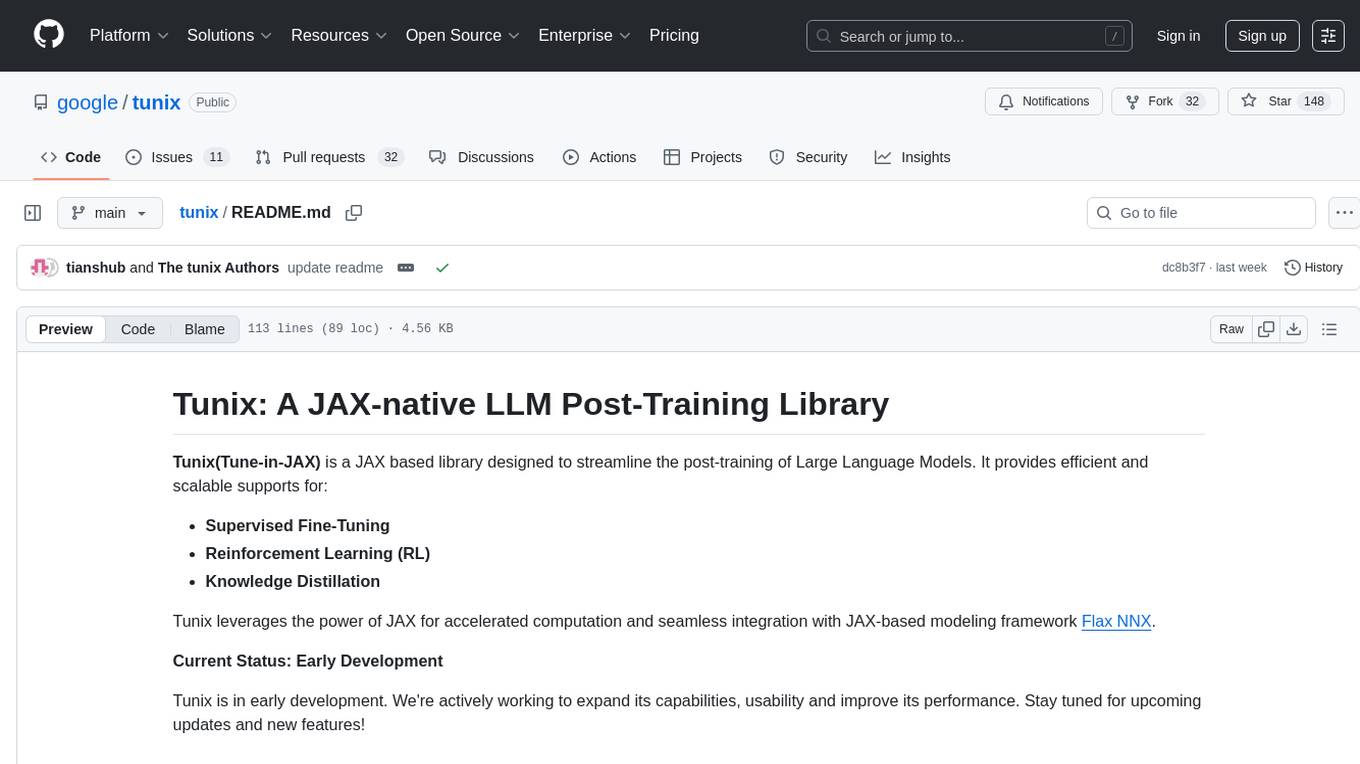
Task: Click the Go to file search box
Action: pyautogui.click(x=1201, y=213)
